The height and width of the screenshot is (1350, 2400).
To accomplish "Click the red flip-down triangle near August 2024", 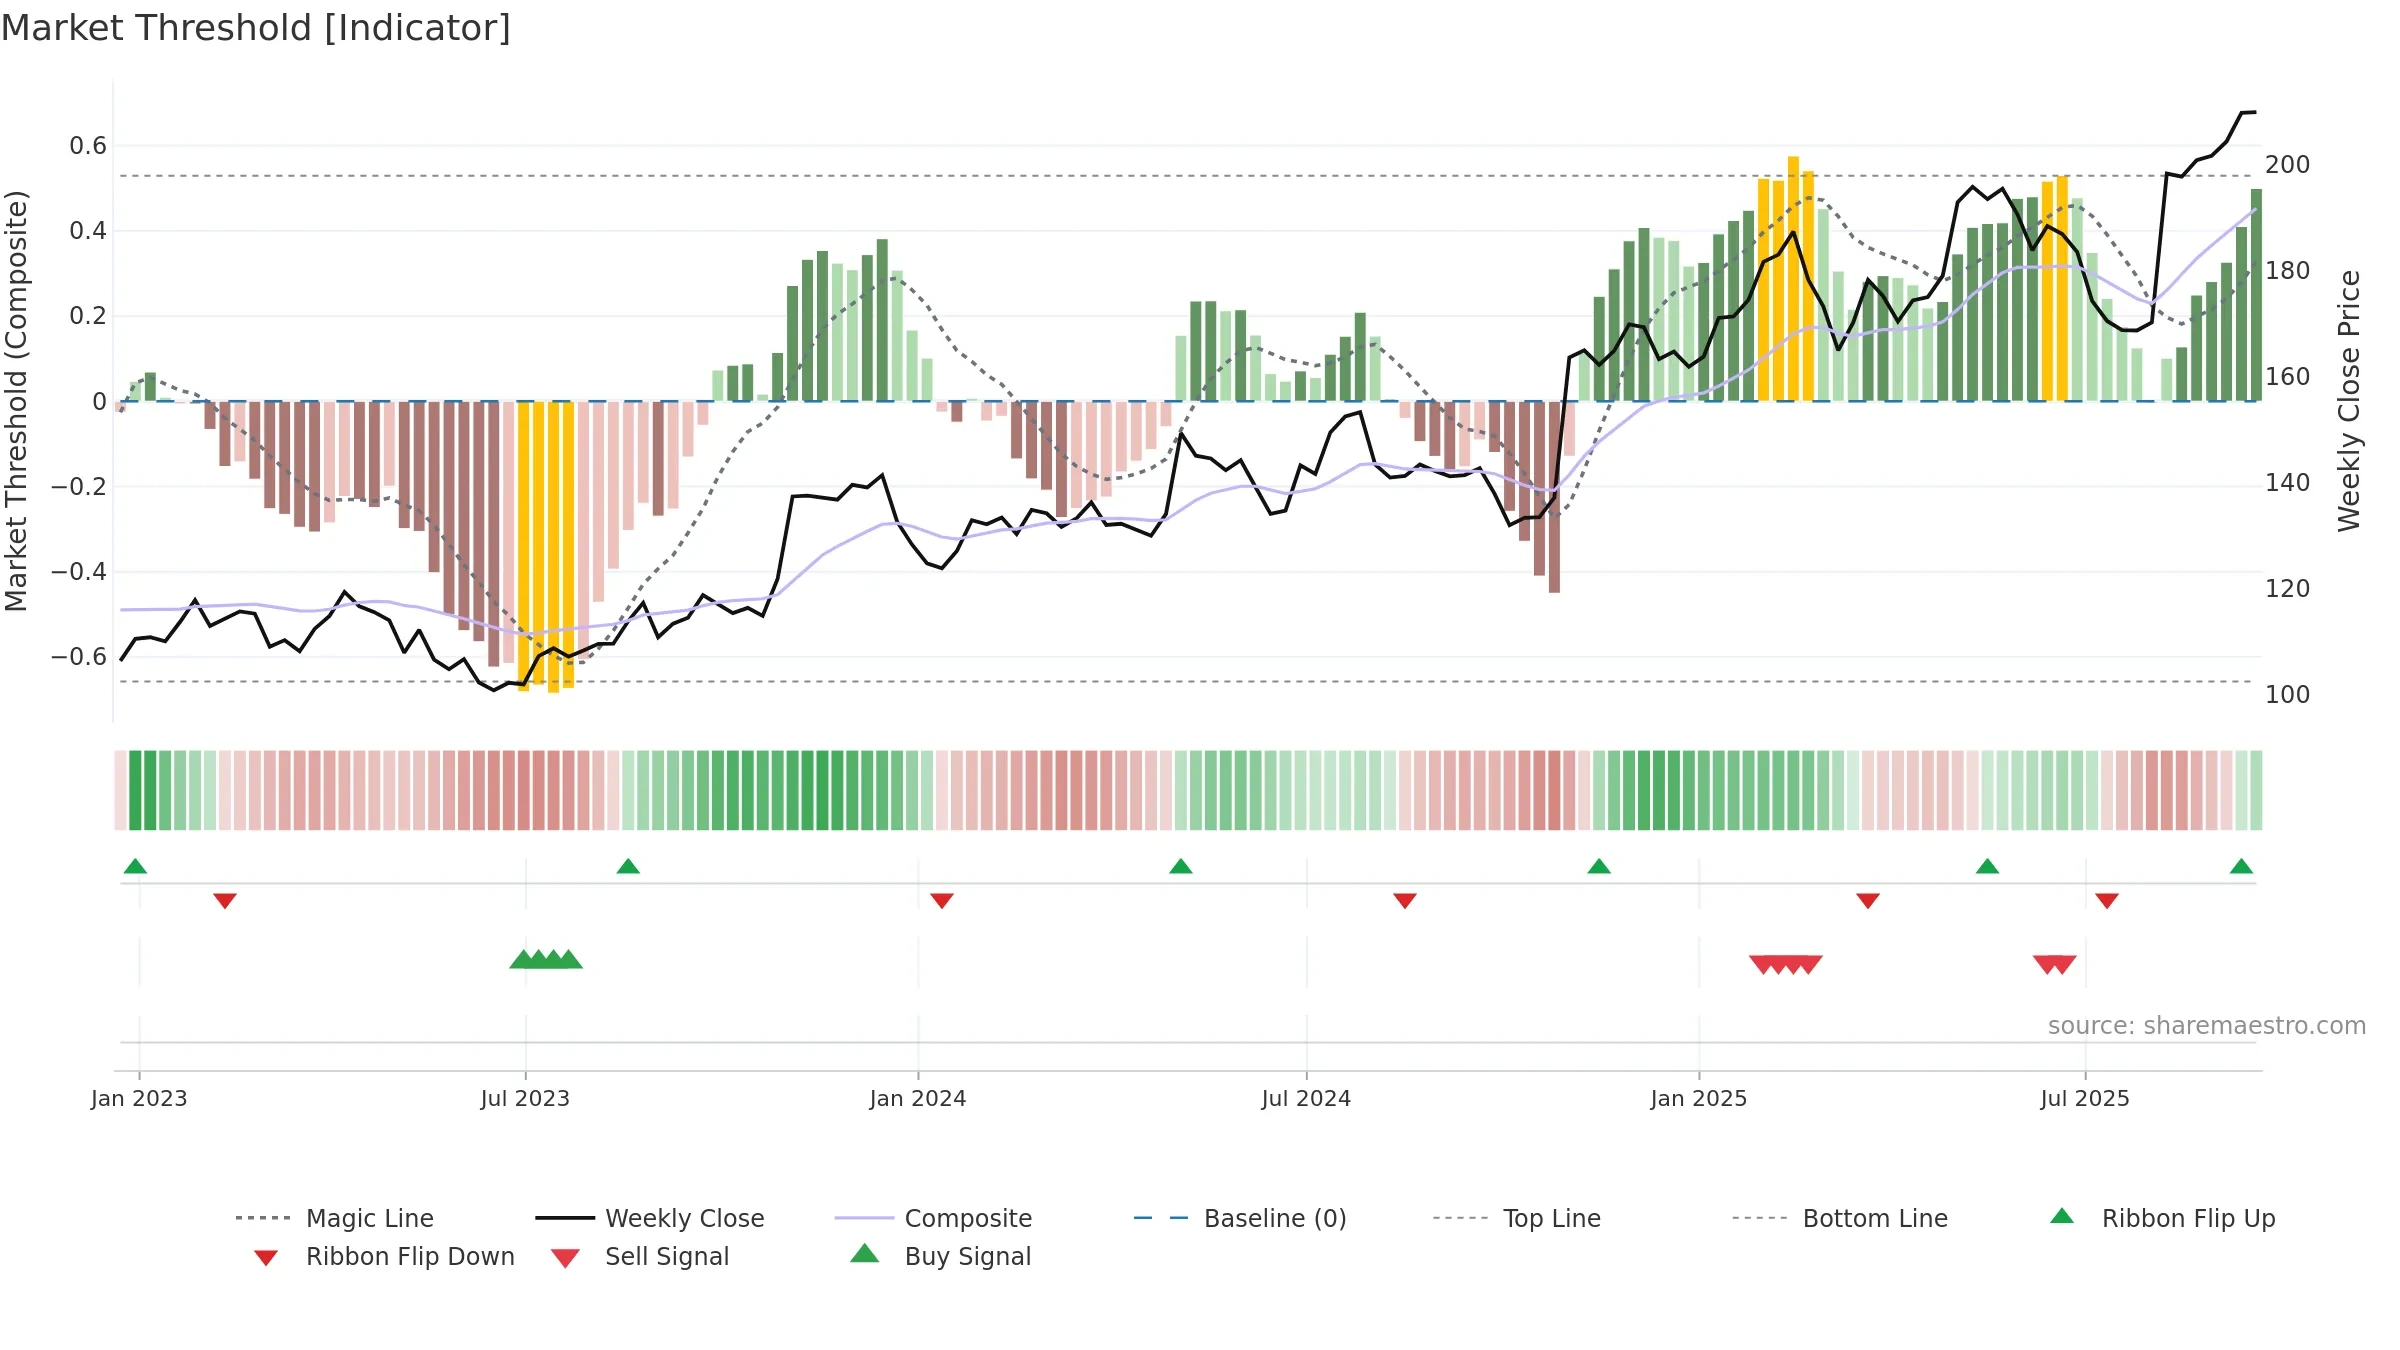I will pos(1405,901).
